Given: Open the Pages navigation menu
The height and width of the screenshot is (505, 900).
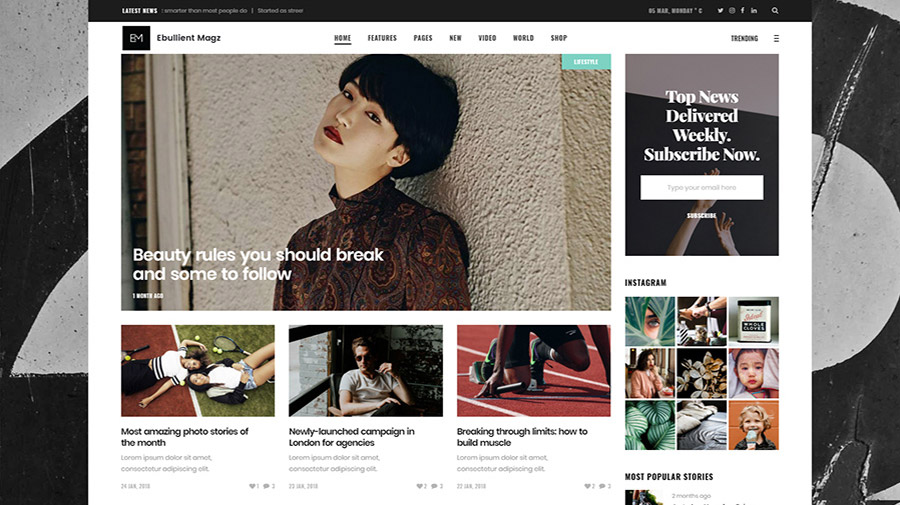Looking at the screenshot, I should pos(422,38).
